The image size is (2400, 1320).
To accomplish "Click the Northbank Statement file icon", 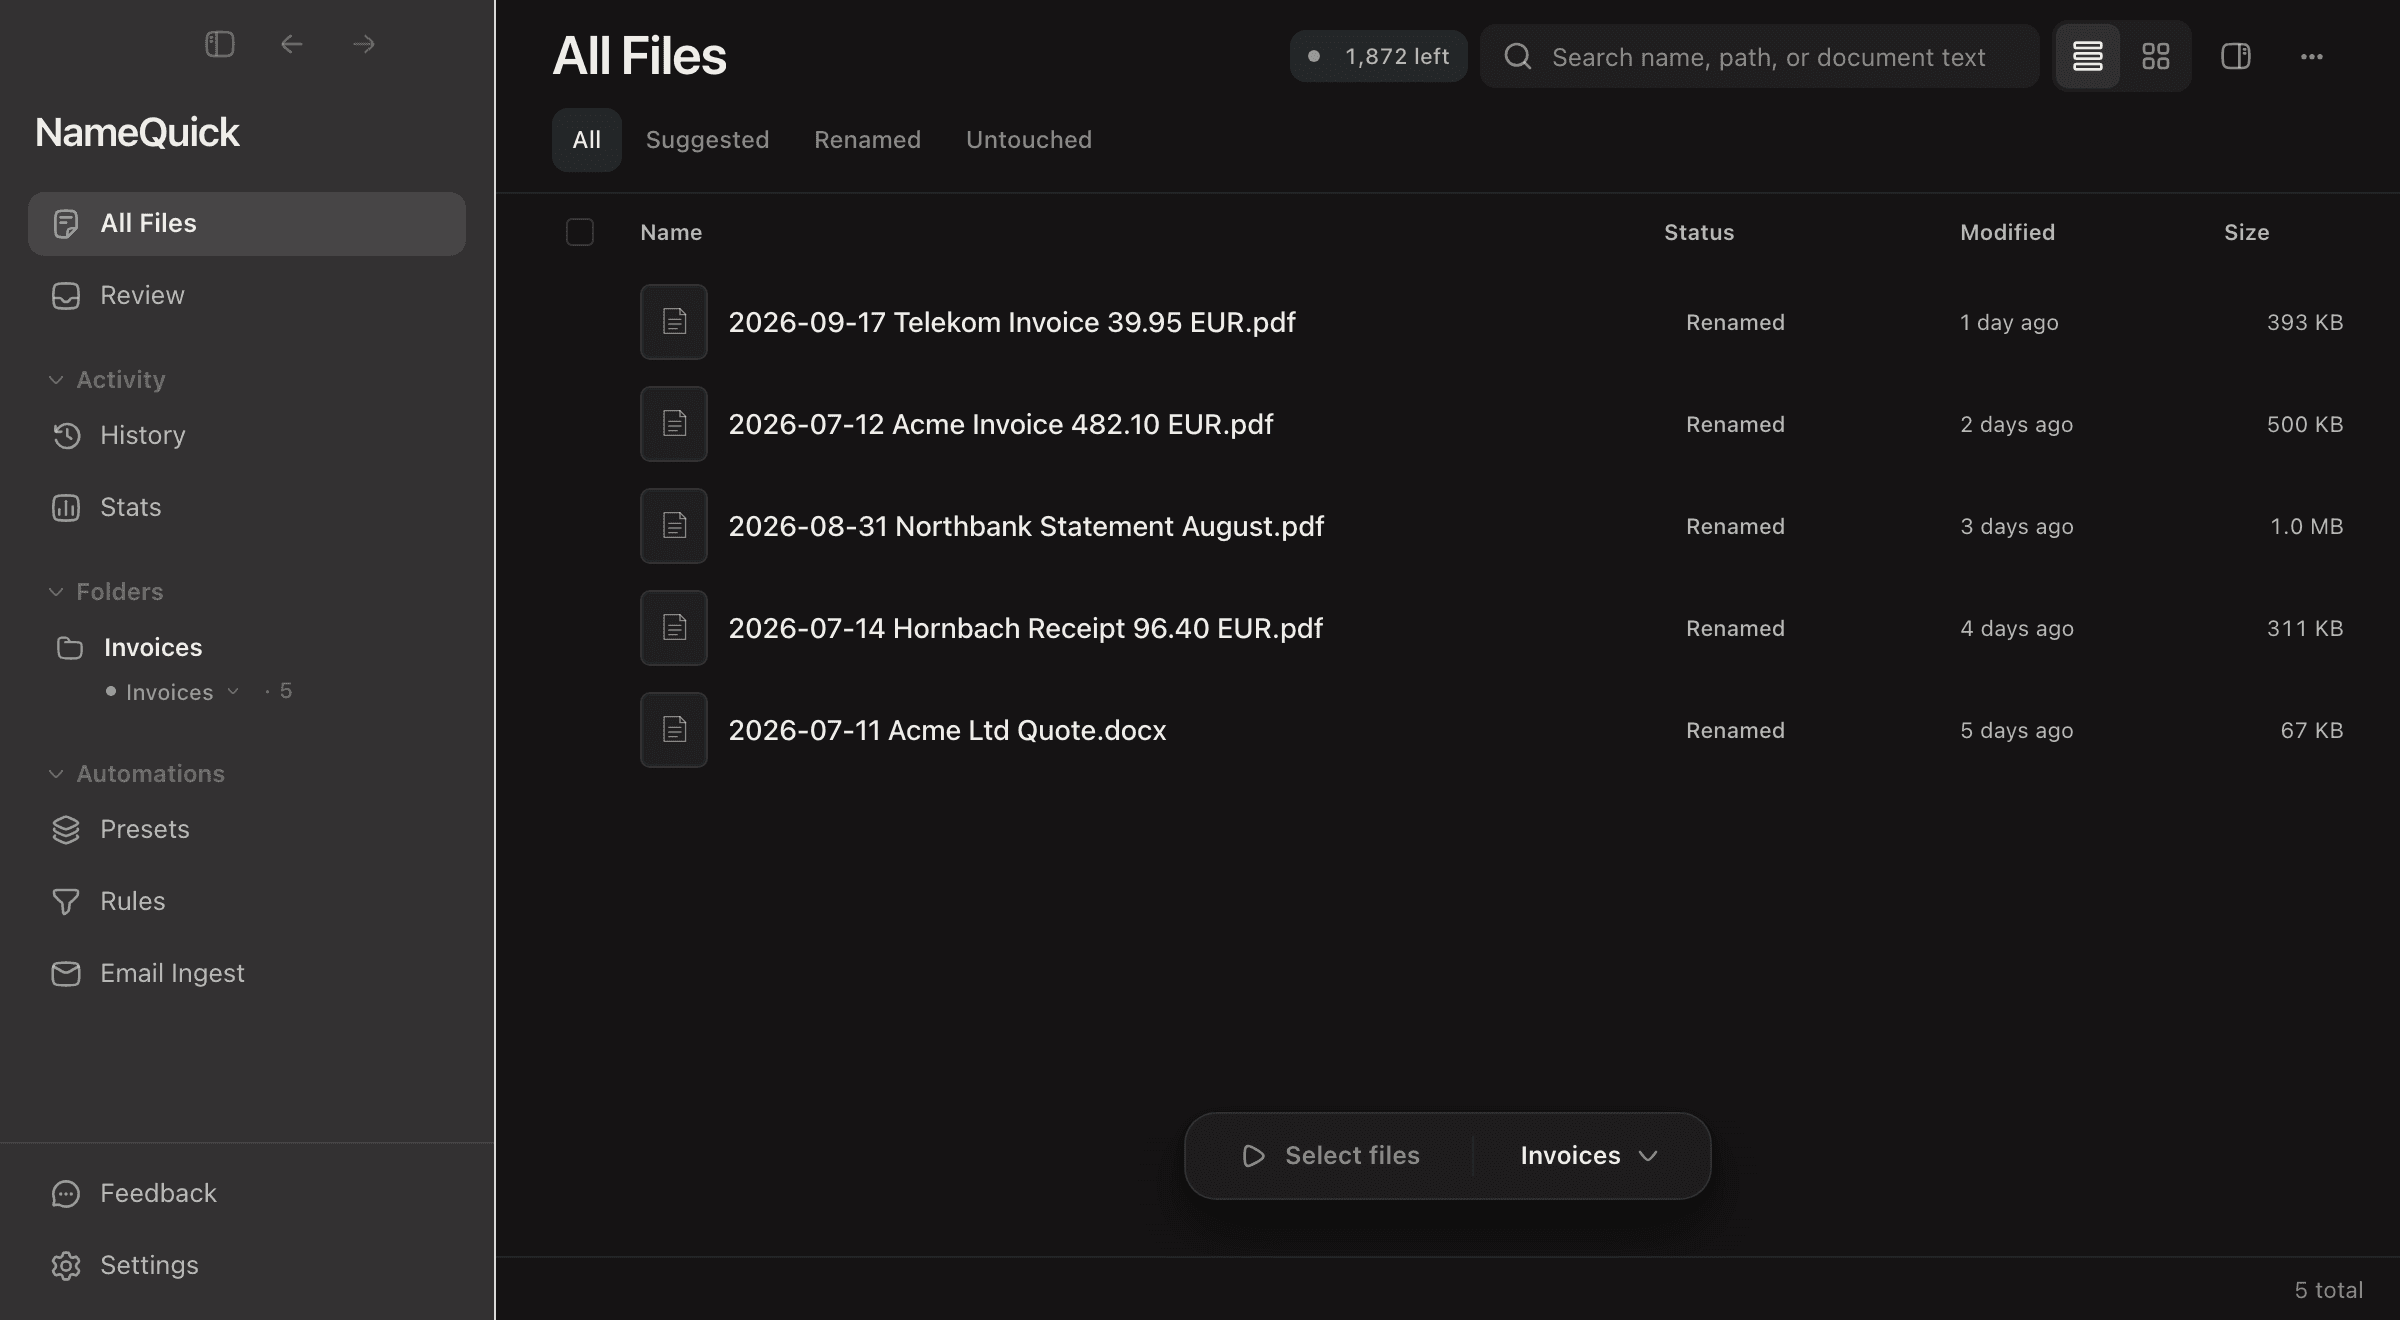I will [674, 526].
